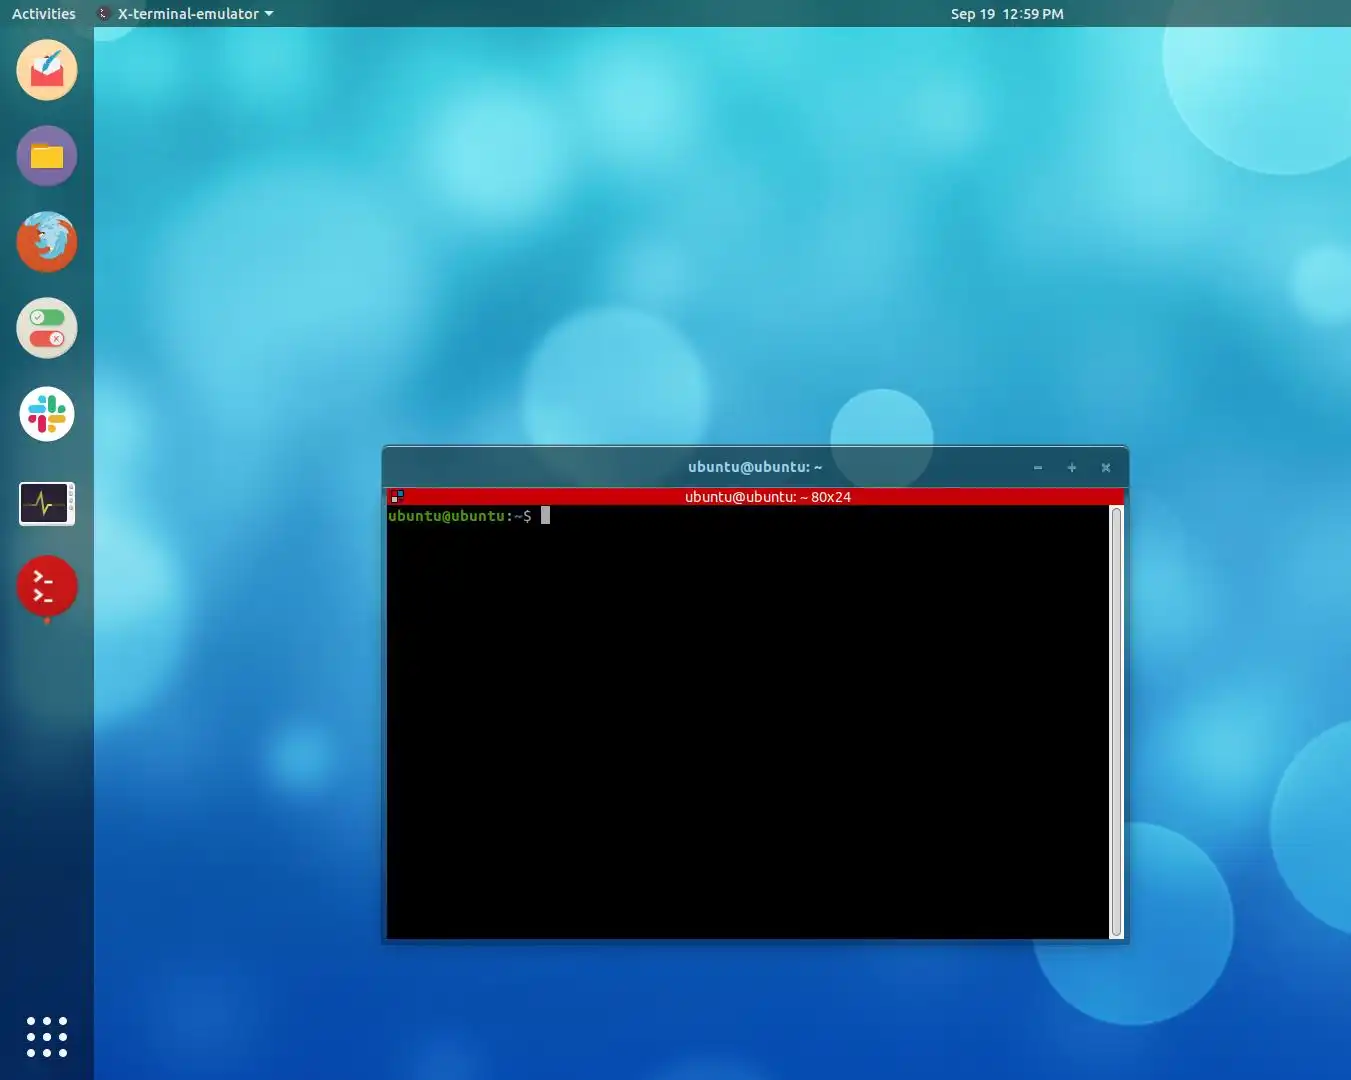The image size is (1351, 1080).
Task: Click the Show Applications grid icon
Action: [46, 1037]
